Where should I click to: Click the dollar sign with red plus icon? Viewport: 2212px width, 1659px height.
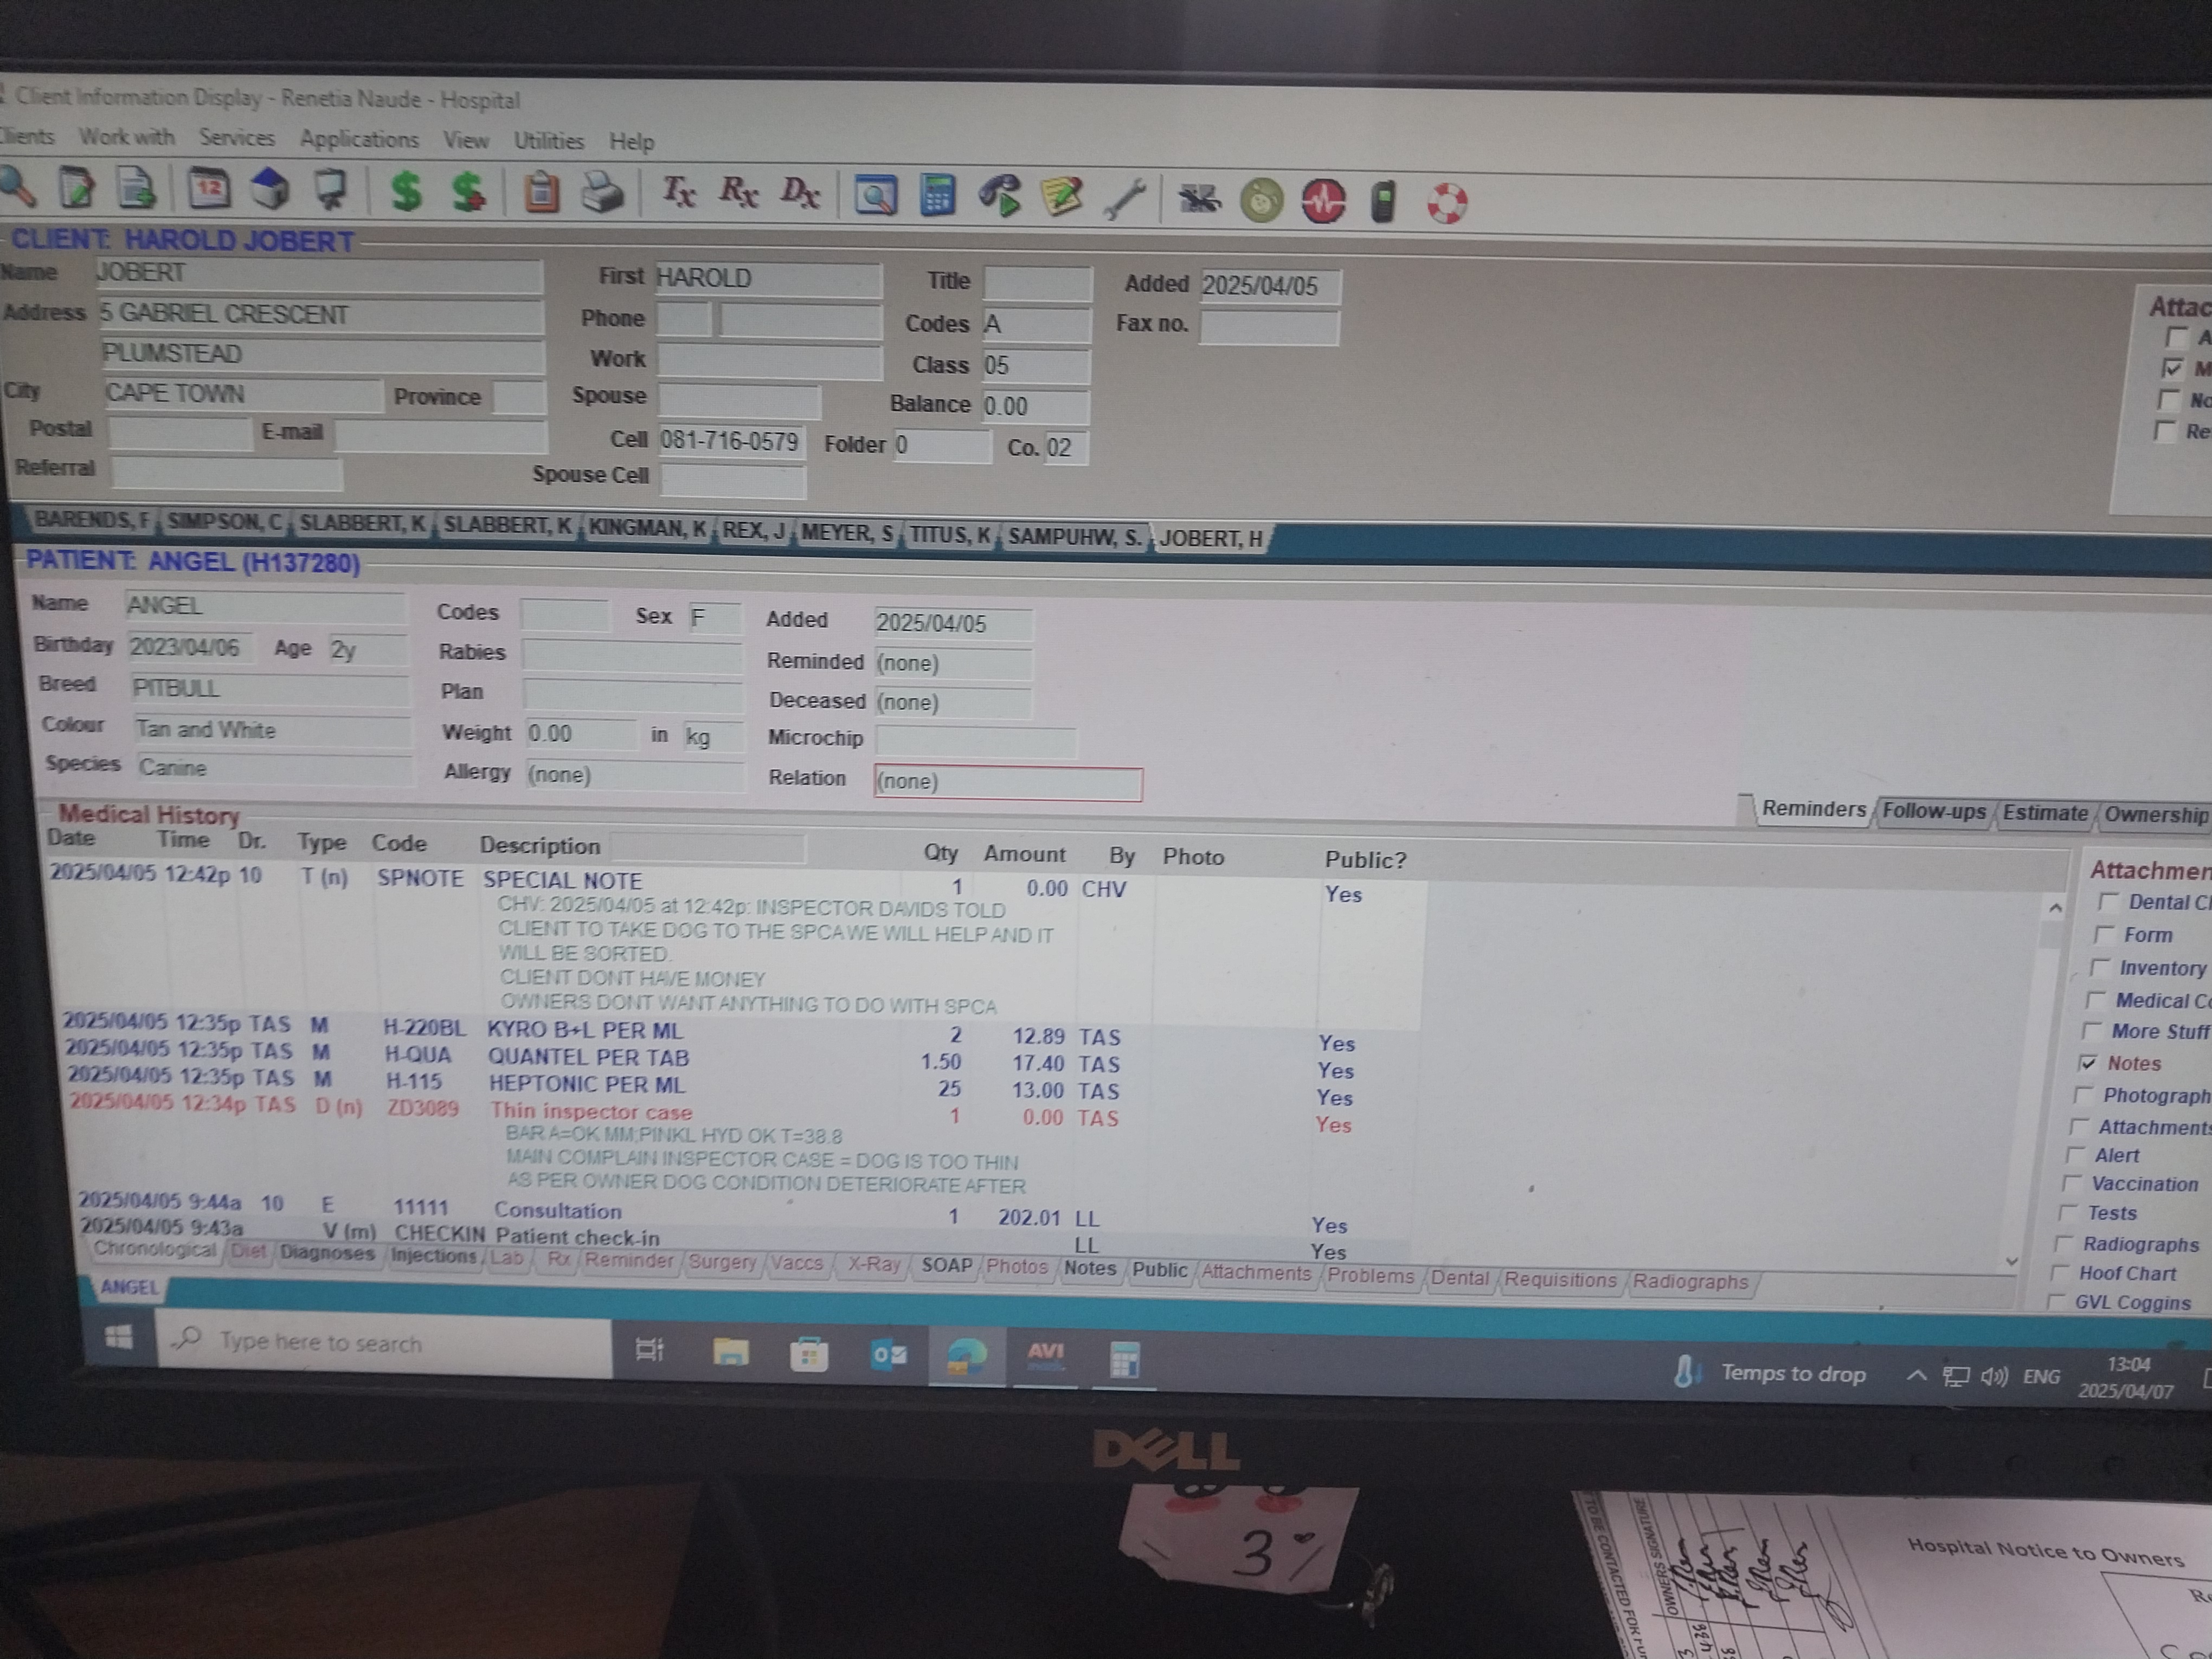468,191
